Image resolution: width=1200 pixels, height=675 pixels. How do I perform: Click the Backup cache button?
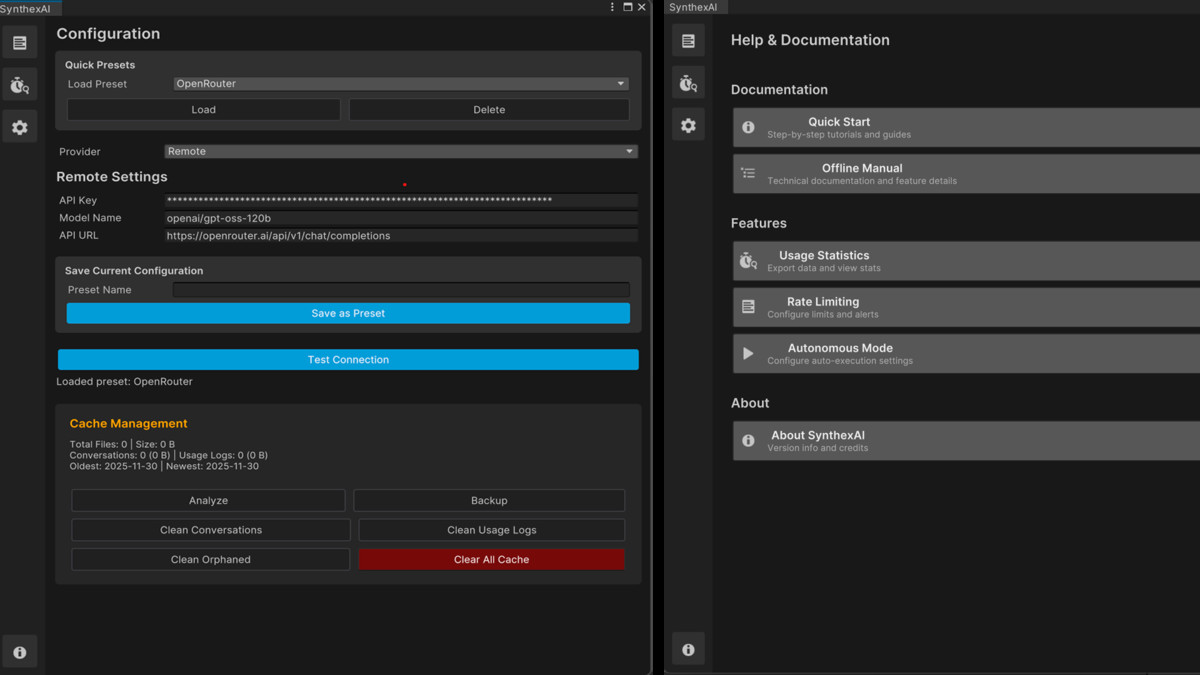[489, 500]
